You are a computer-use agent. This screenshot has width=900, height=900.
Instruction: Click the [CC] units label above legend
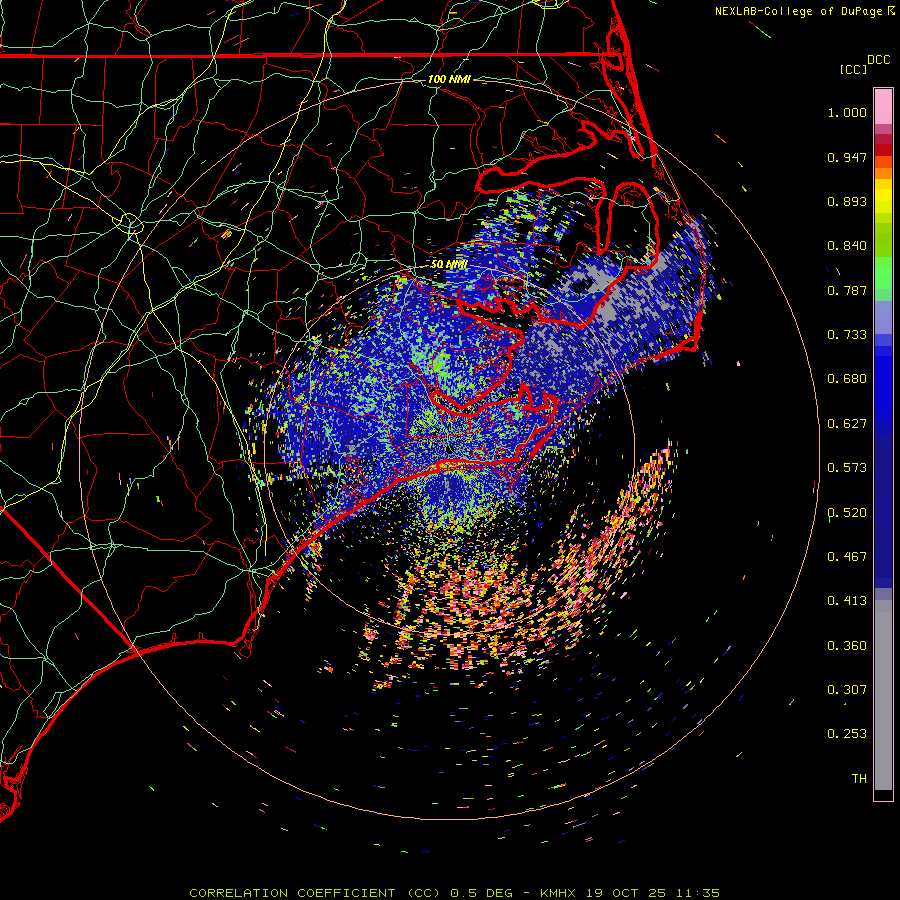coord(853,69)
